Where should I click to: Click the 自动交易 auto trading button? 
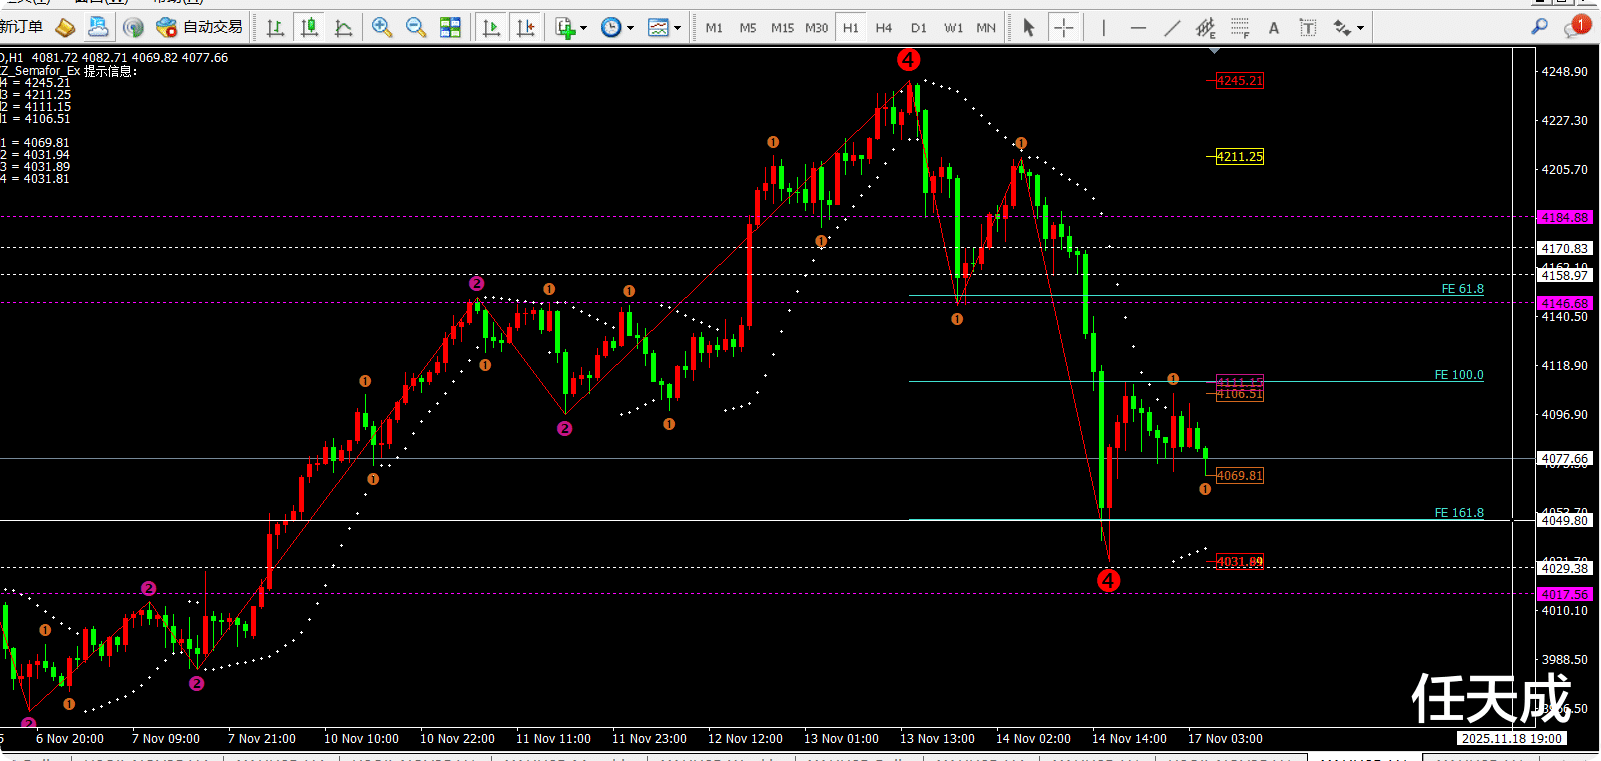coord(200,27)
